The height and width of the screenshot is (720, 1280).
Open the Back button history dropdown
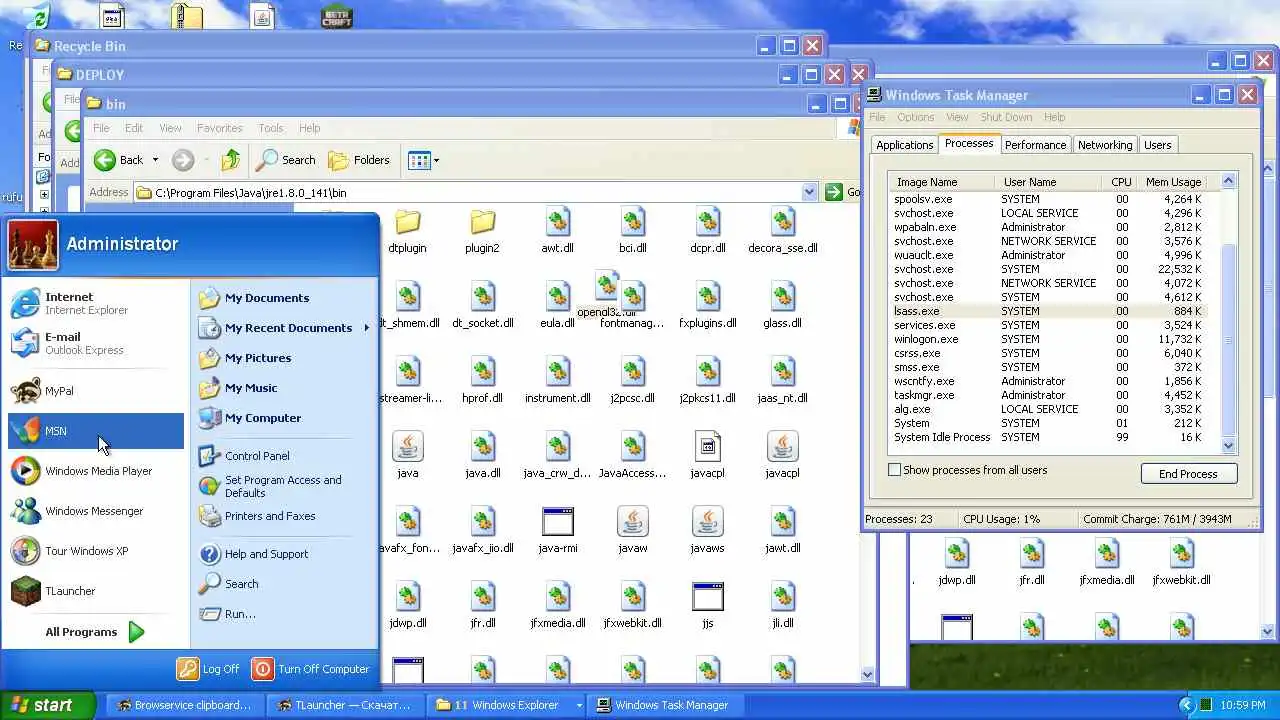(155, 160)
